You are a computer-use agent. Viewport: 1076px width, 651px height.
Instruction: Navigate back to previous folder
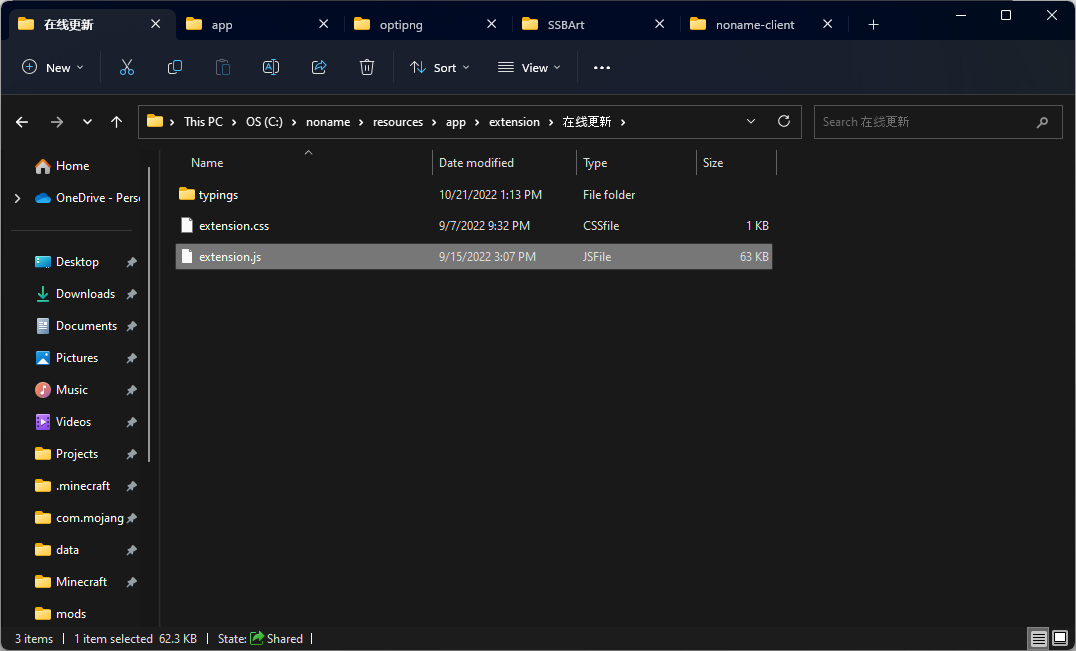23,122
